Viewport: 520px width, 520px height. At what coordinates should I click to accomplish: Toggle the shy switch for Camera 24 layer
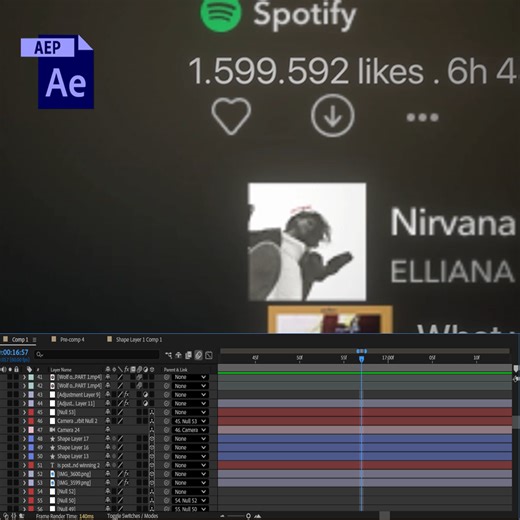click(x=108, y=430)
